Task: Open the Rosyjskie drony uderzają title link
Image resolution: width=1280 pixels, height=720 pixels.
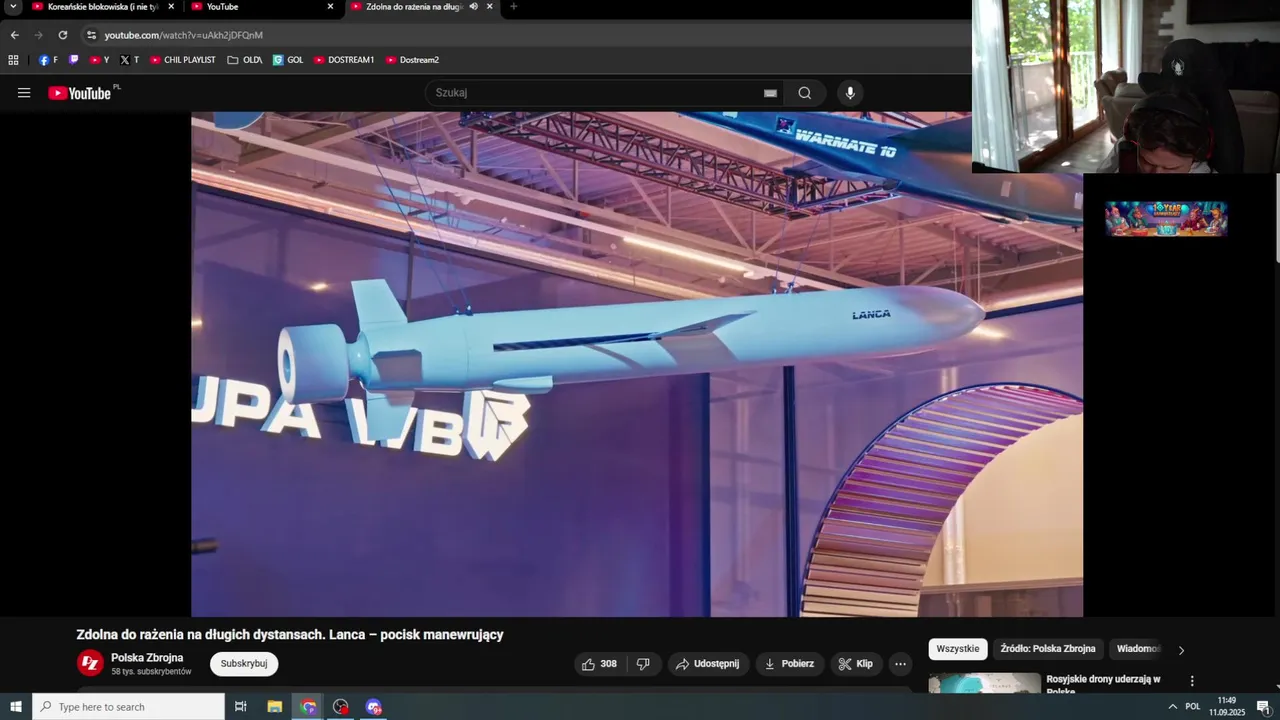Action: pos(1104,685)
